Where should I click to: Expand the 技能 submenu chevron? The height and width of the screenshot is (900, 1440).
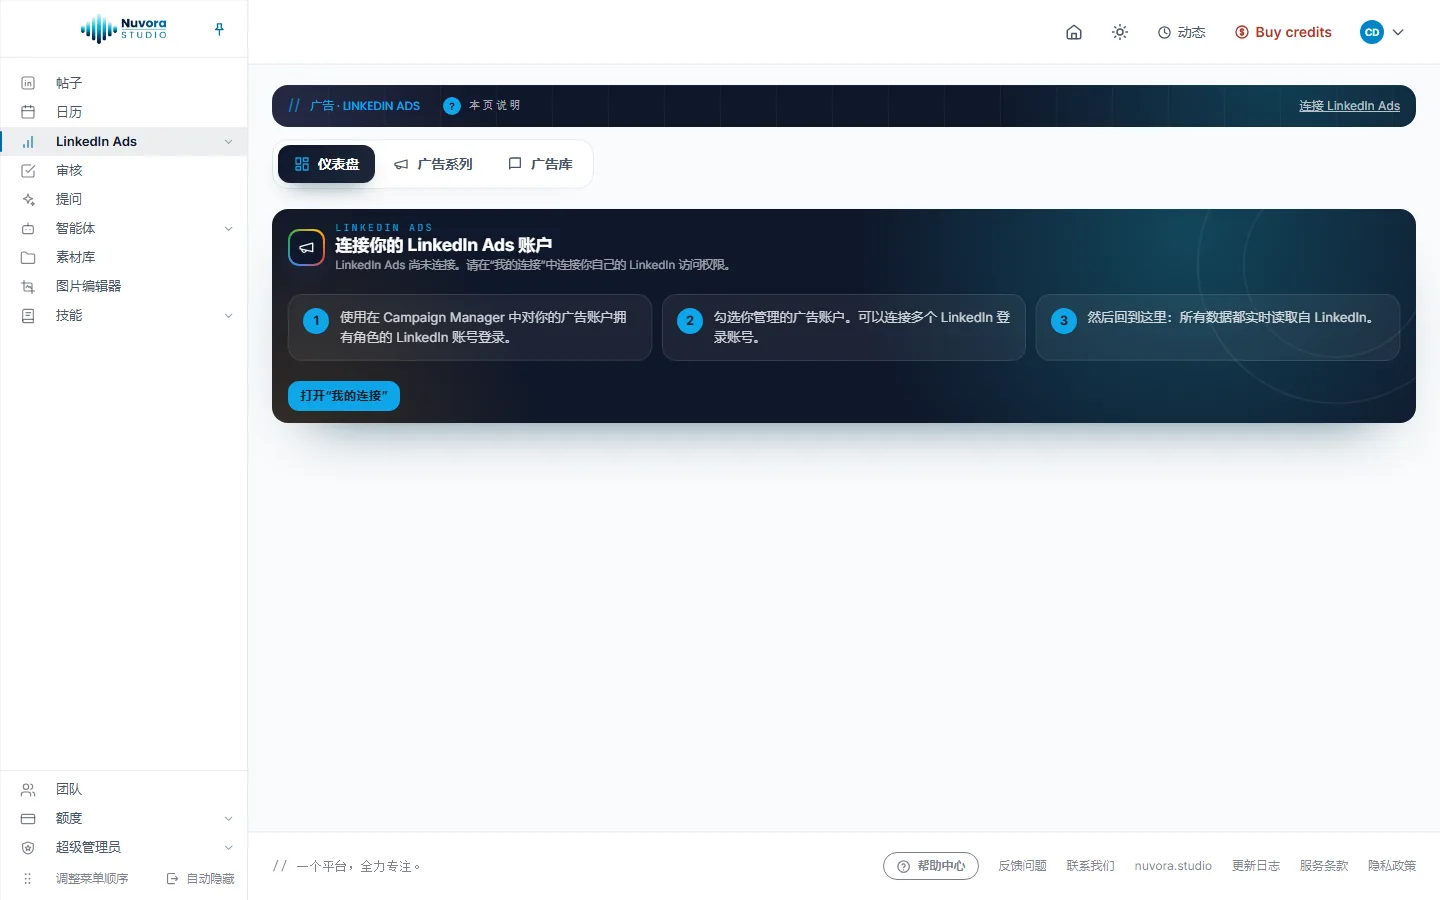[x=229, y=316]
